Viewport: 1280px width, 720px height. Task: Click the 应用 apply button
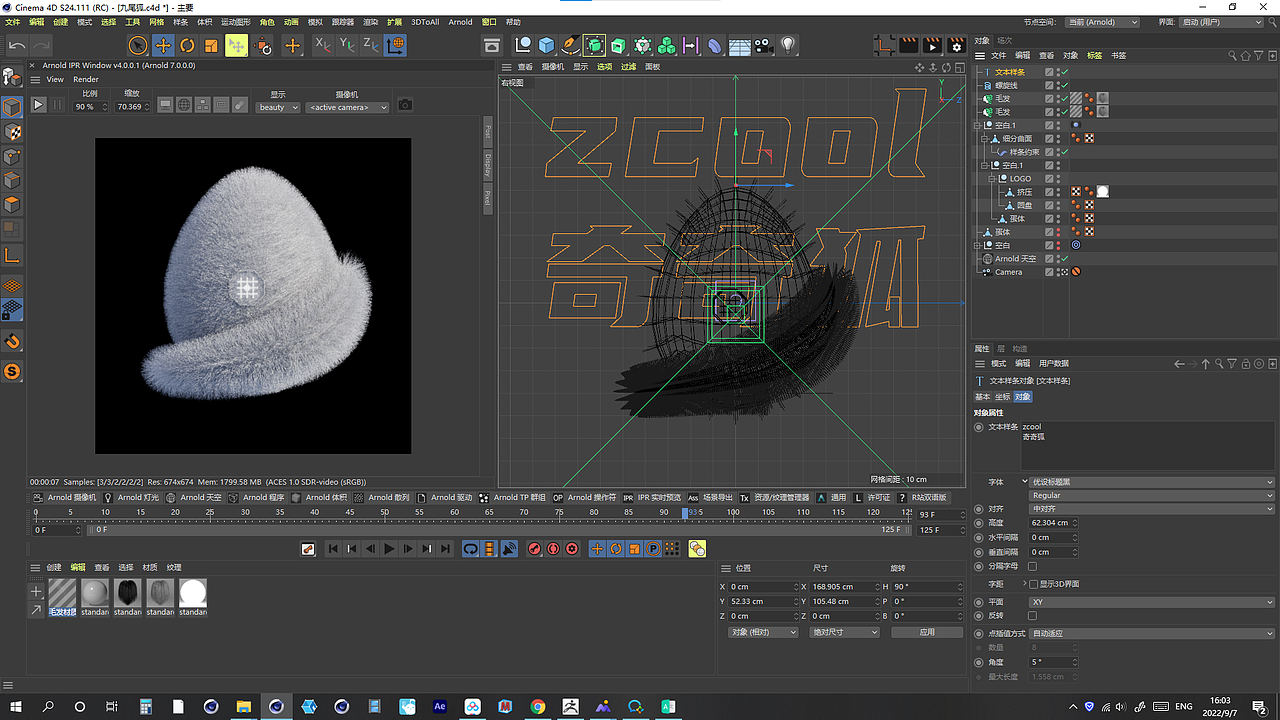pyautogui.click(x=927, y=632)
